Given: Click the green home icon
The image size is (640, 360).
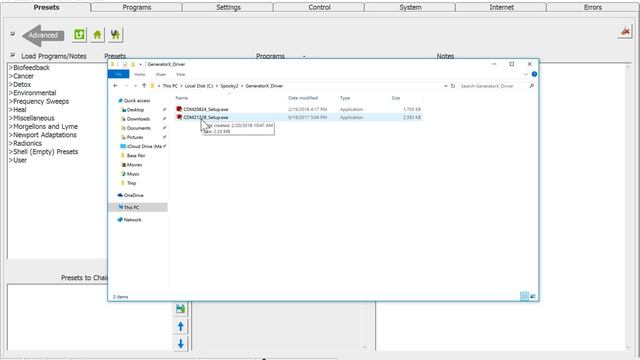Looking at the screenshot, I should click(97, 35).
